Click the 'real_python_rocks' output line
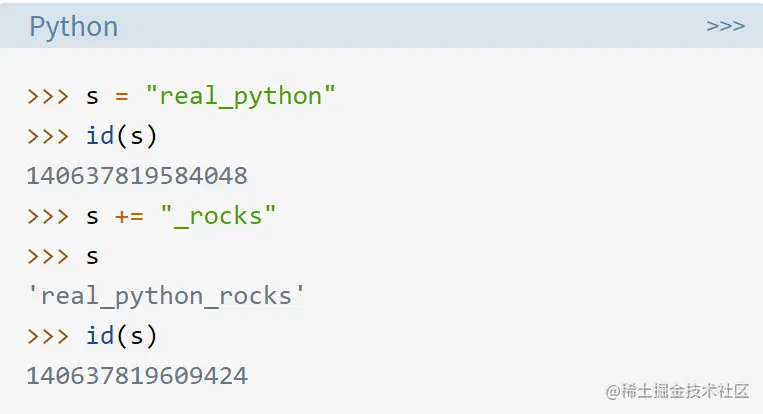This screenshot has width=763, height=414. (166, 296)
